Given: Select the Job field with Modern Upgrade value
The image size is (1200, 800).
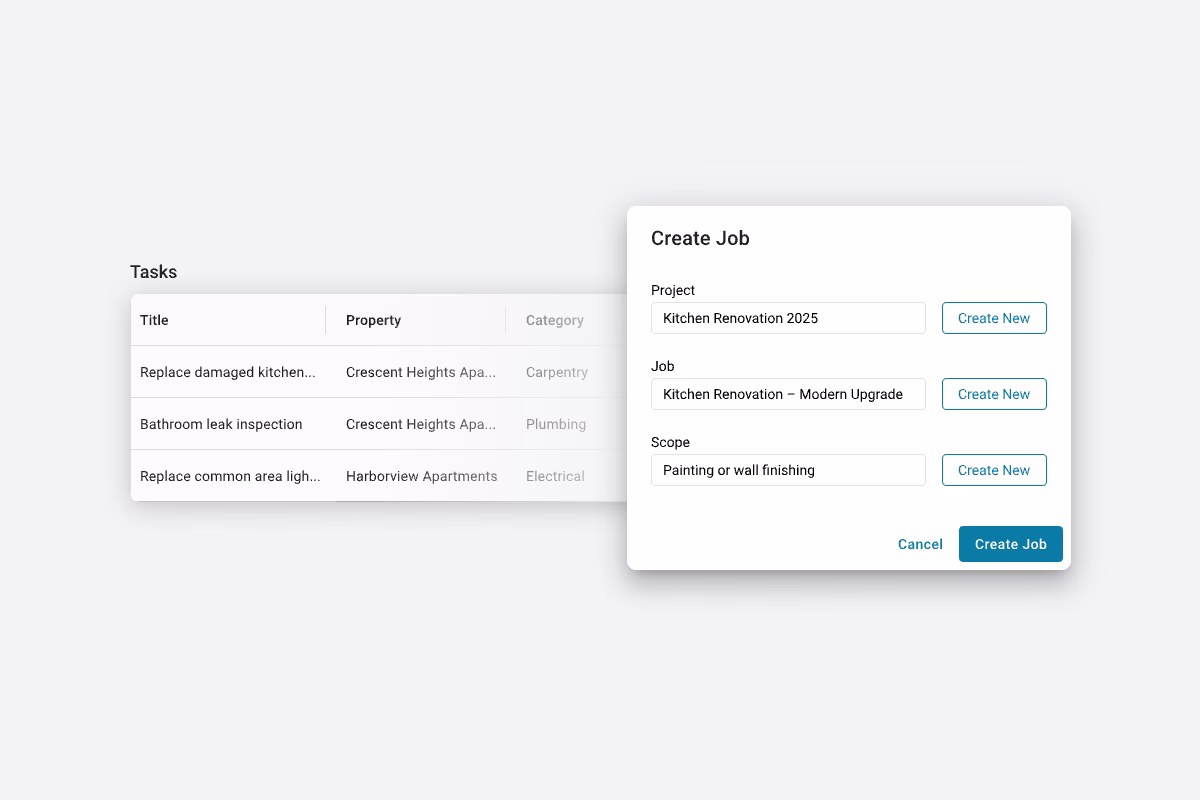Looking at the screenshot, I should pyautogui.click(x=788, y=394).
